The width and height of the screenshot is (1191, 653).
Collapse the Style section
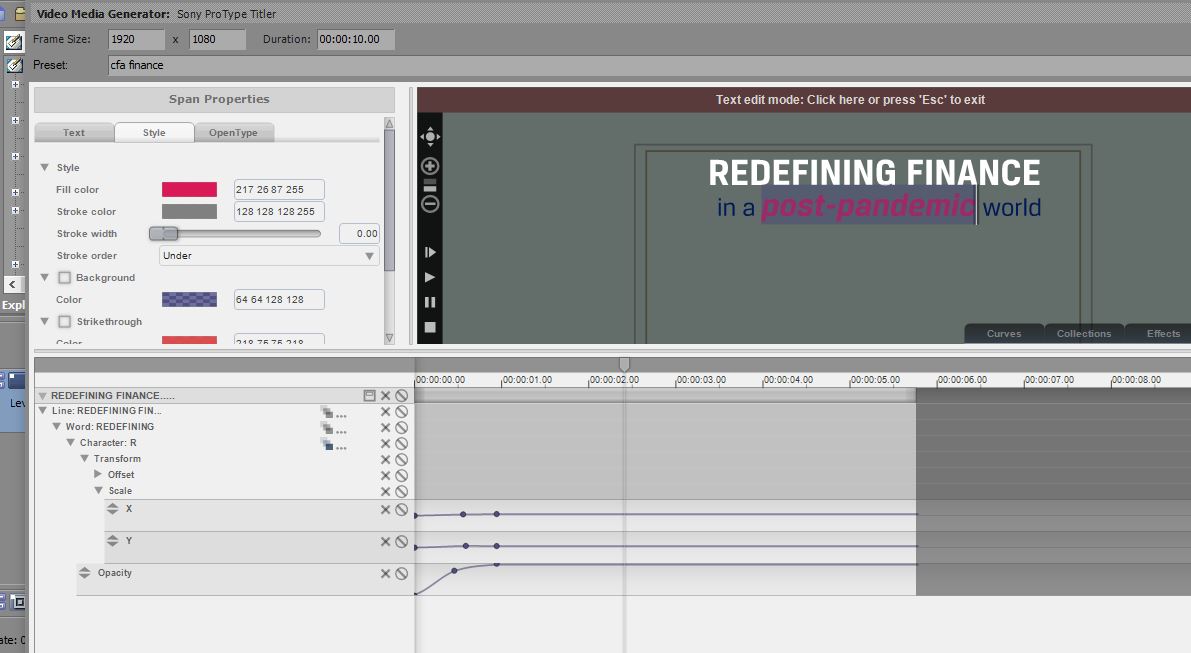(44, 168)
